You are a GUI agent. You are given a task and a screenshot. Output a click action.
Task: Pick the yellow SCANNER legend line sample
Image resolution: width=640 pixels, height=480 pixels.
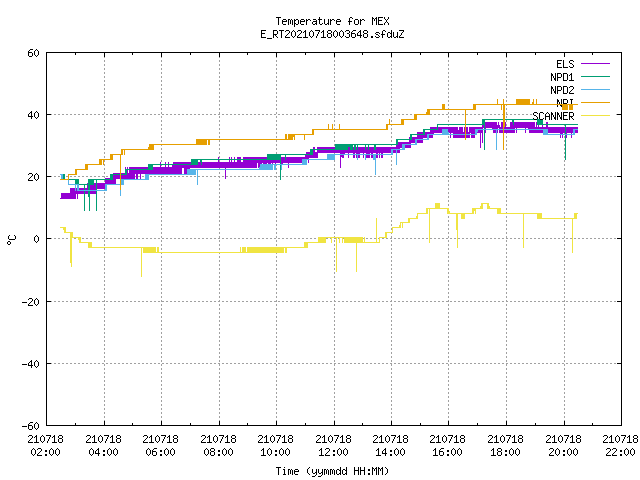(595, 116)
